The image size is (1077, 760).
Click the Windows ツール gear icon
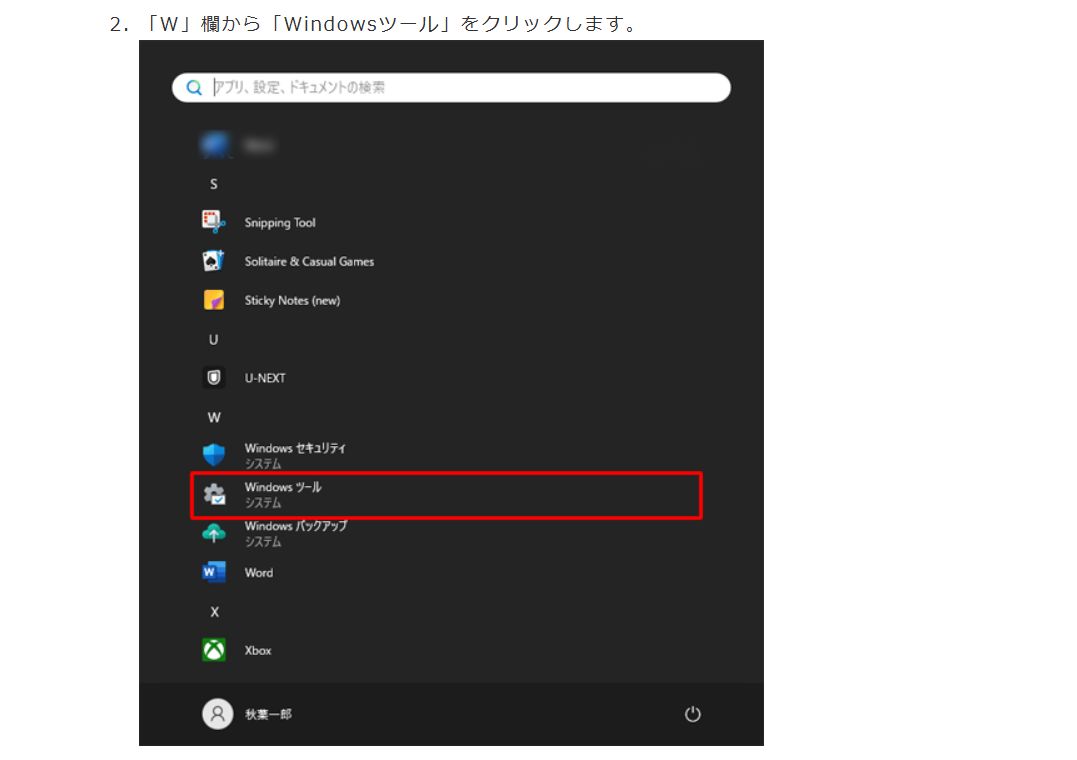point(214,494)
